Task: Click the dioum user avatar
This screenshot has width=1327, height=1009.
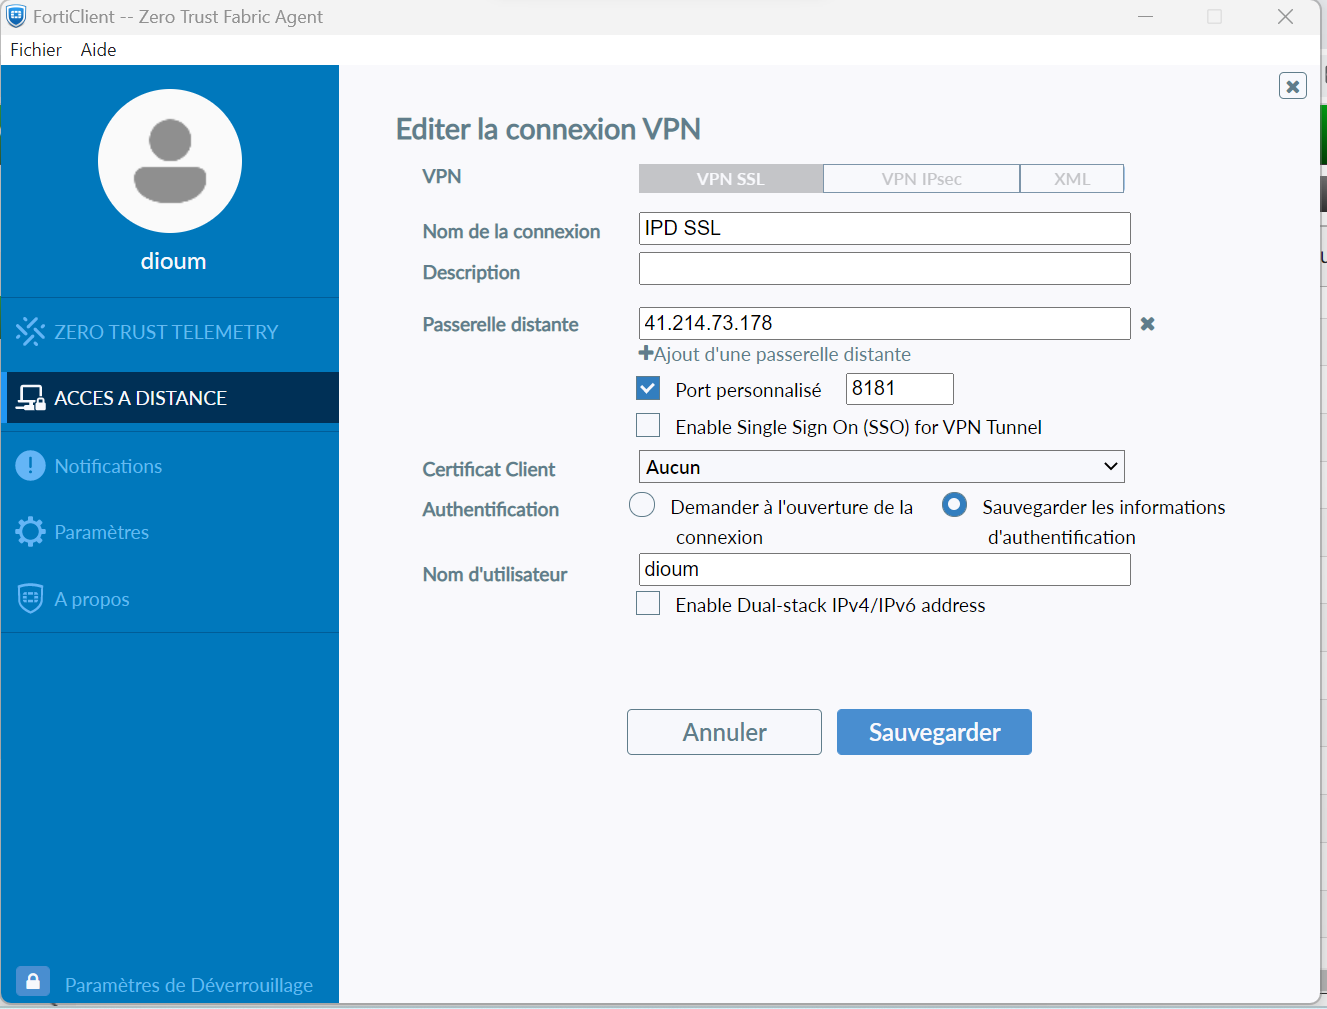Action: (170, 161)
